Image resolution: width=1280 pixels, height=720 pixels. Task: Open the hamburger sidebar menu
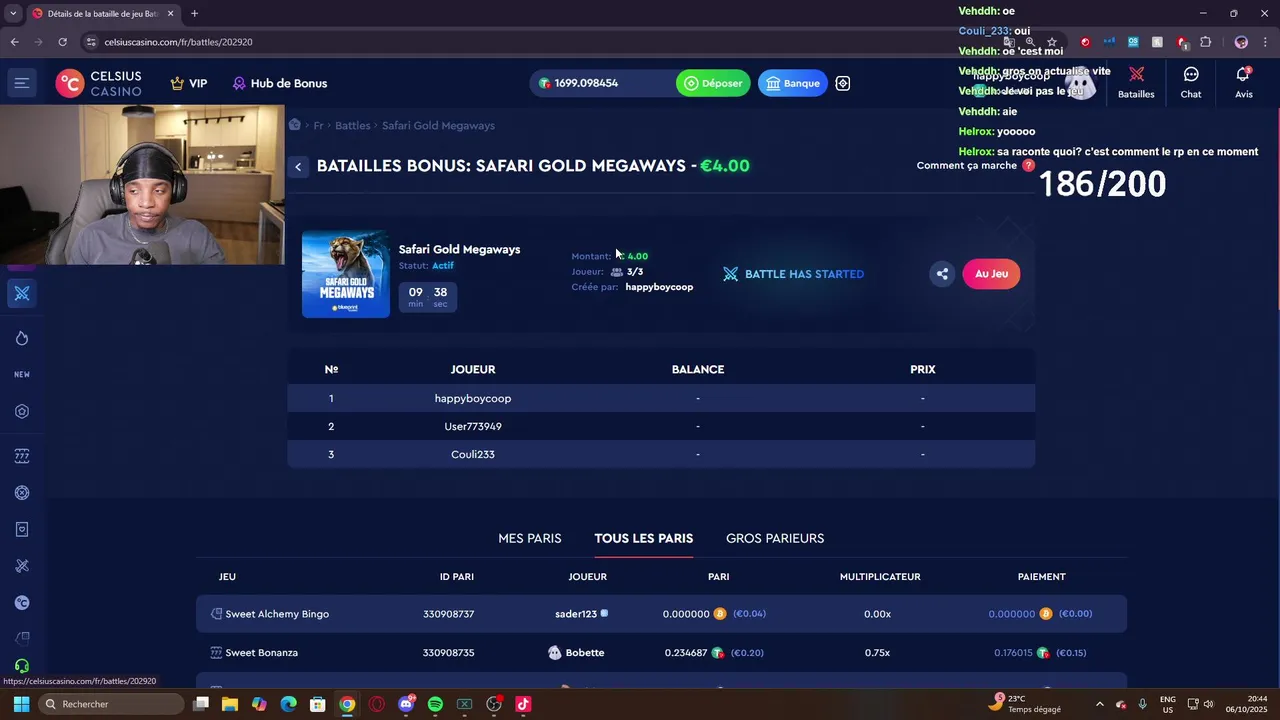pyautogui.click(x=21, y=83)
